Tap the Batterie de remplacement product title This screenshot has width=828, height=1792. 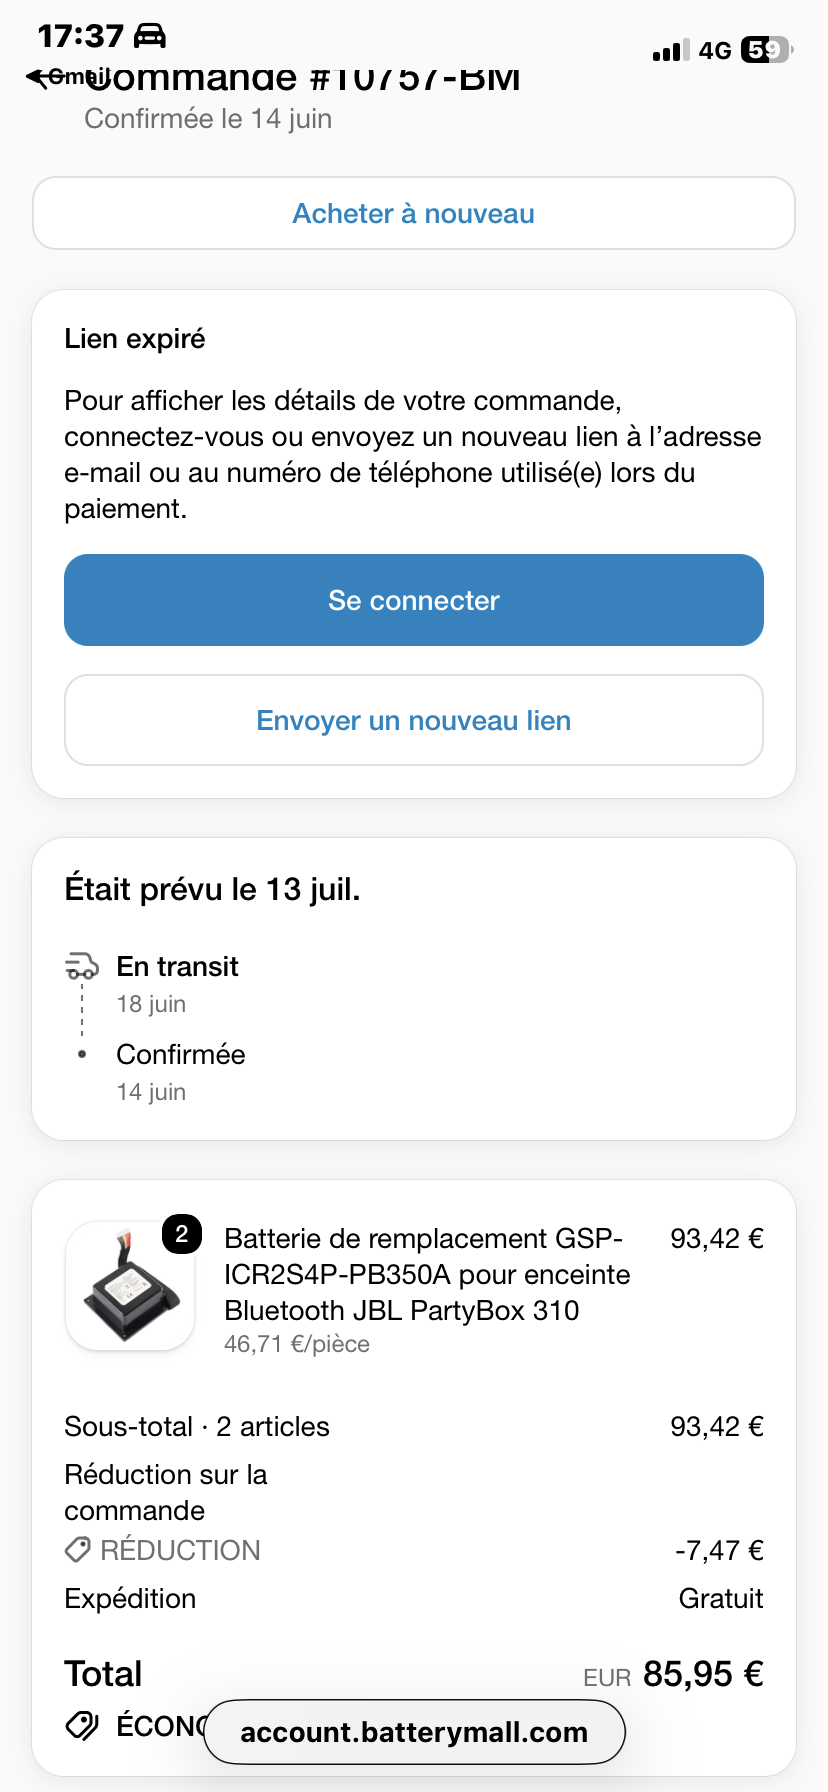pyautogui.click(x=427, y=1274)
